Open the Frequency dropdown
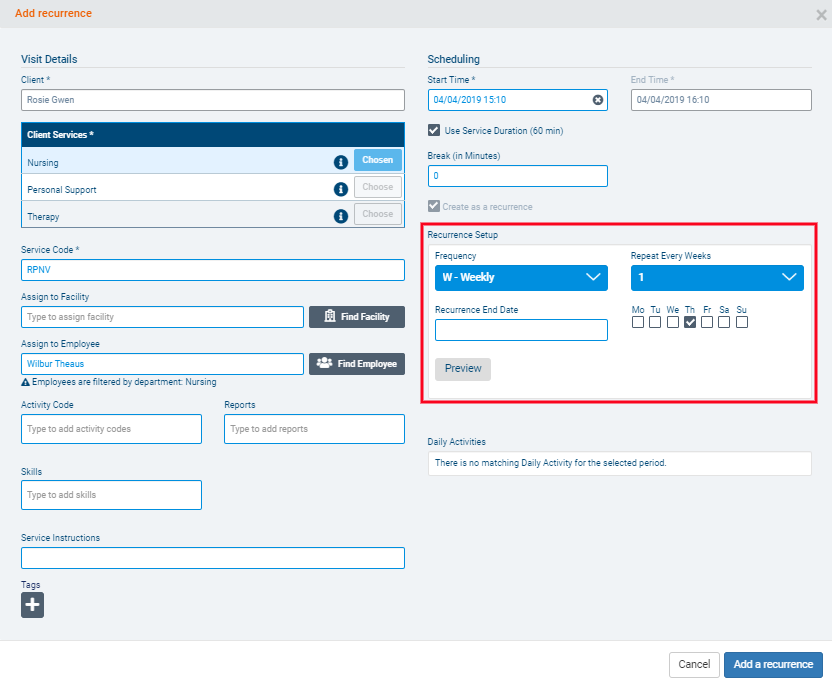 (x=521, y=278)
